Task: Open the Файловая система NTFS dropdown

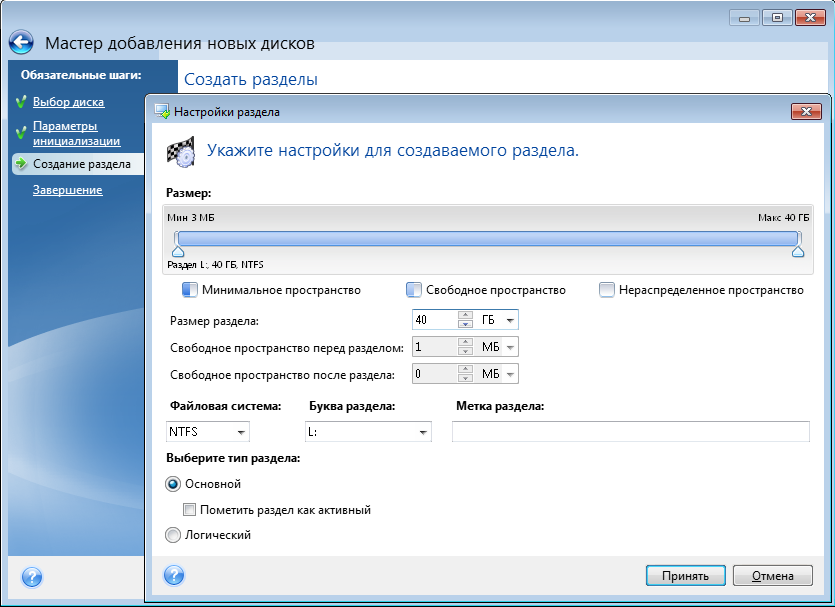Action: click(x=209, y=432)
